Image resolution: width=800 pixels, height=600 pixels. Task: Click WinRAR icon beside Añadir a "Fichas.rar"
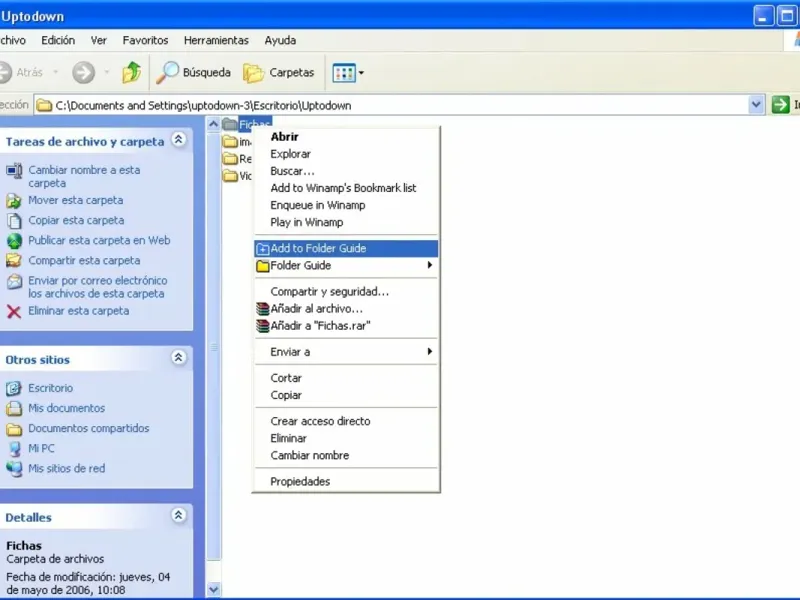click(263, 326)
